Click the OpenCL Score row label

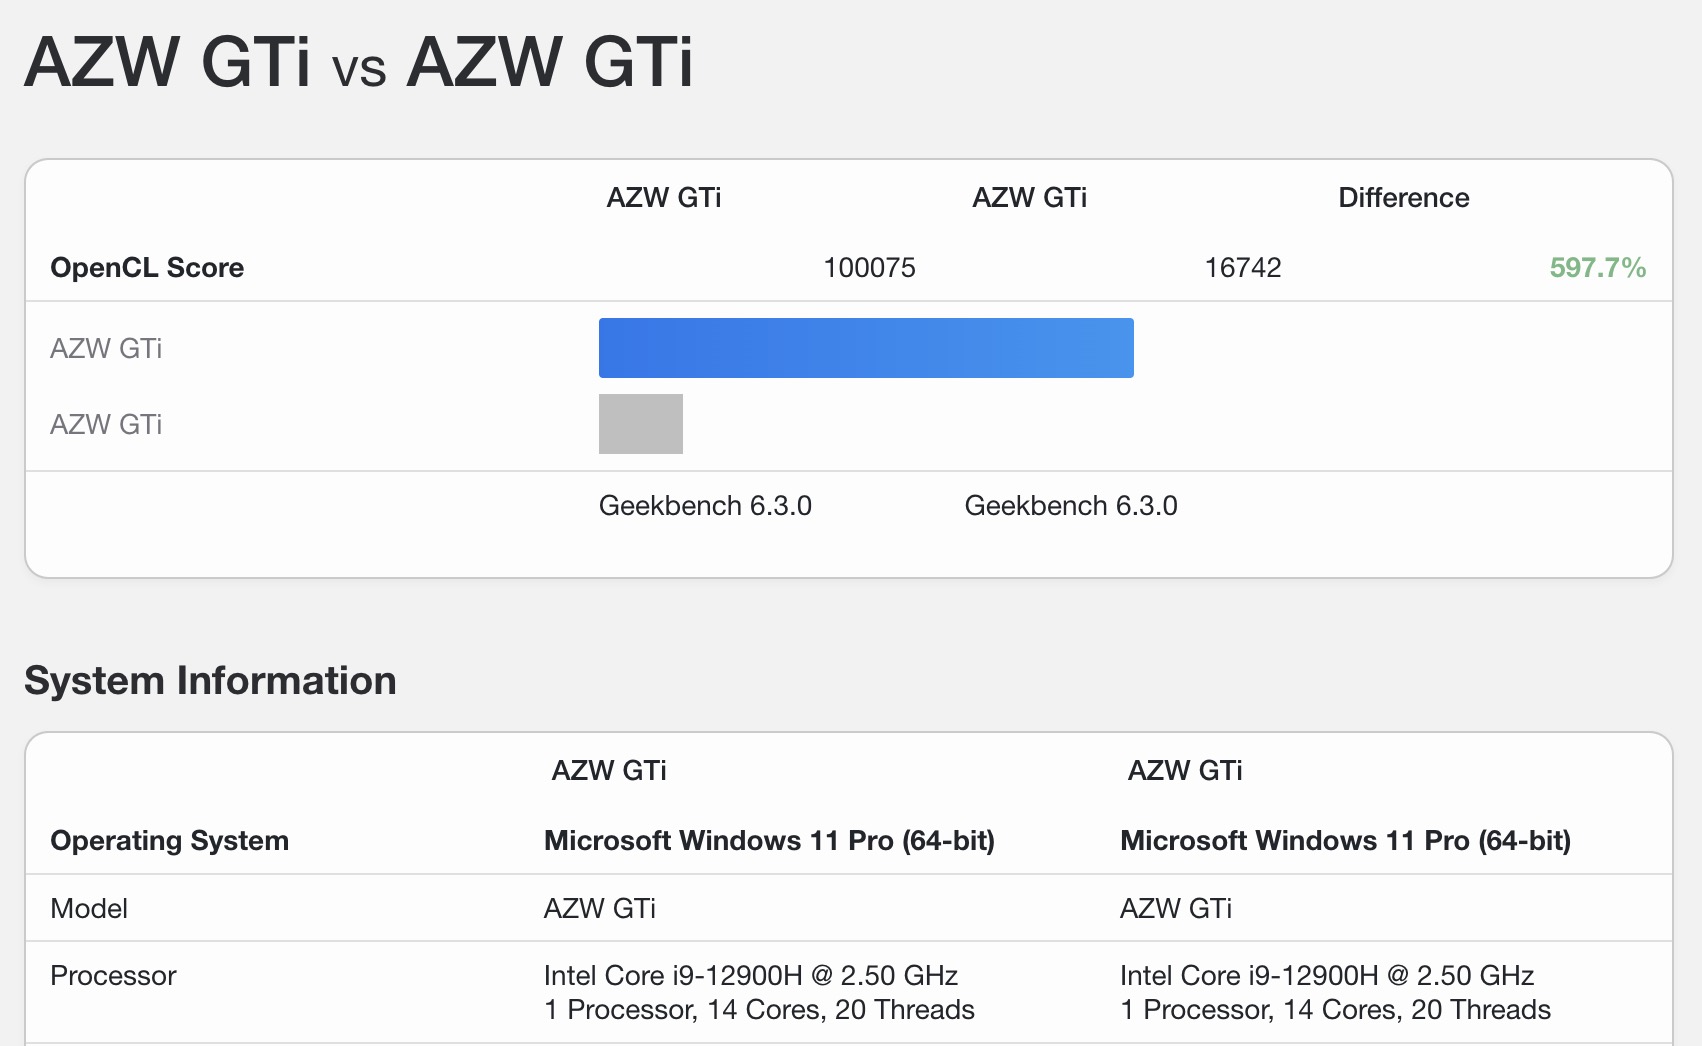147,268
